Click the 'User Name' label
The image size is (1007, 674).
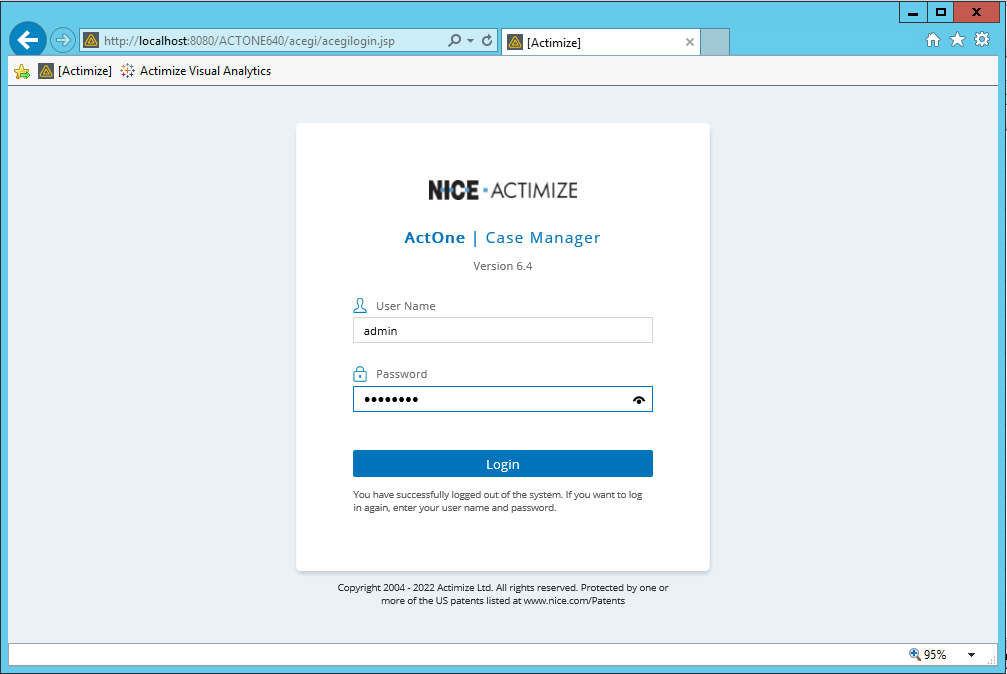406,306
